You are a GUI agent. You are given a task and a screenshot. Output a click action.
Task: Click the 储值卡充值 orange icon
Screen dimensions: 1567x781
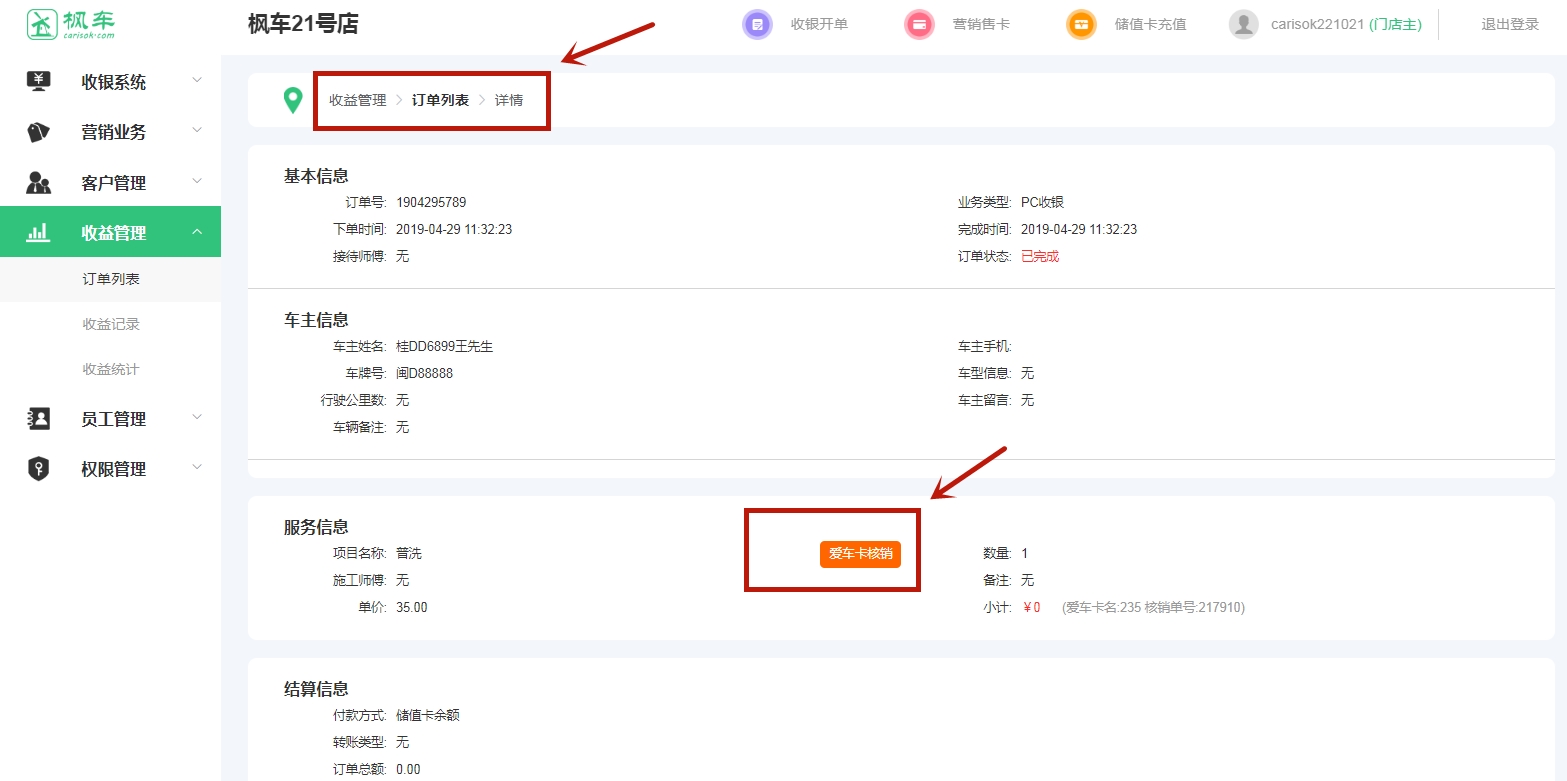[1081, 24]
